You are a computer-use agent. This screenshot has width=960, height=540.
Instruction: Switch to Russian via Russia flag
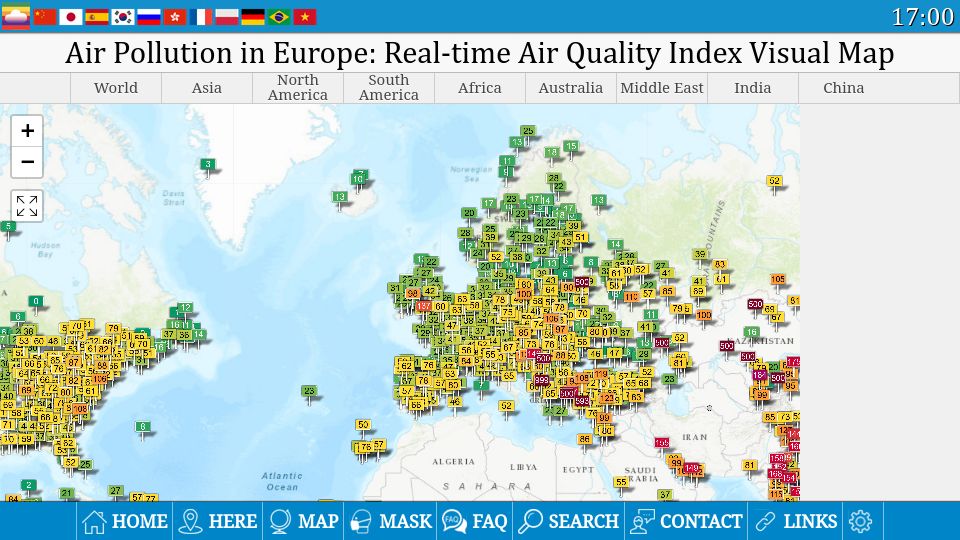pos(149,17)
